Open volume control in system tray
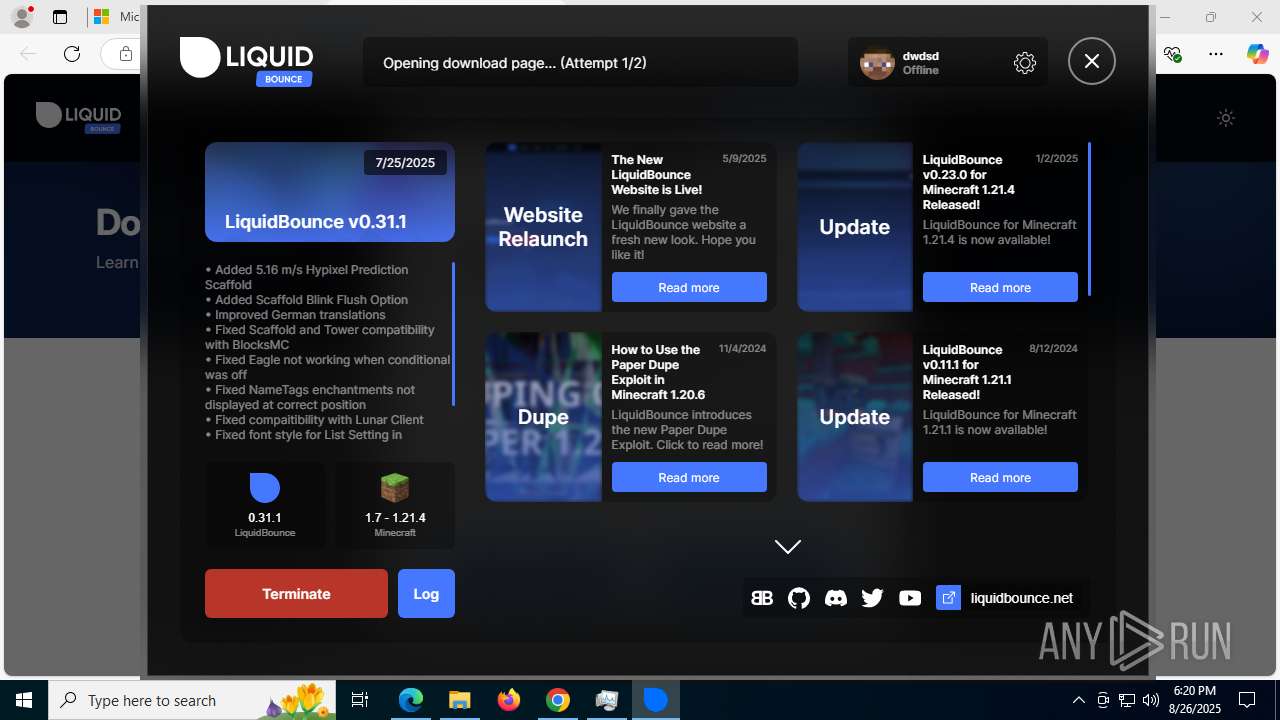 pyautogui.click(x=1150, y=700)
